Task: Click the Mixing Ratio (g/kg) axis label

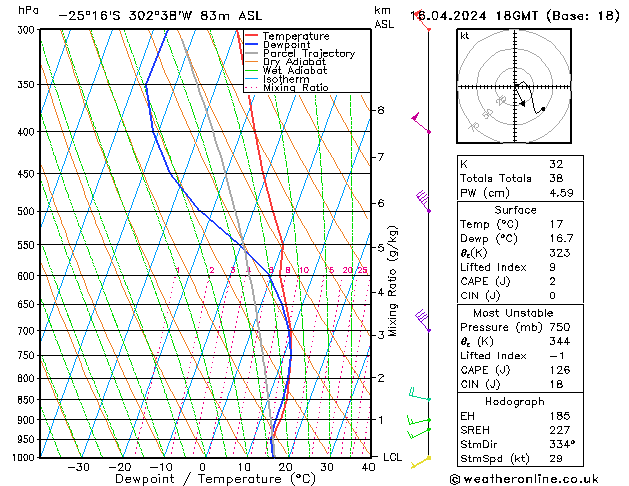Action: coord(393,281)
